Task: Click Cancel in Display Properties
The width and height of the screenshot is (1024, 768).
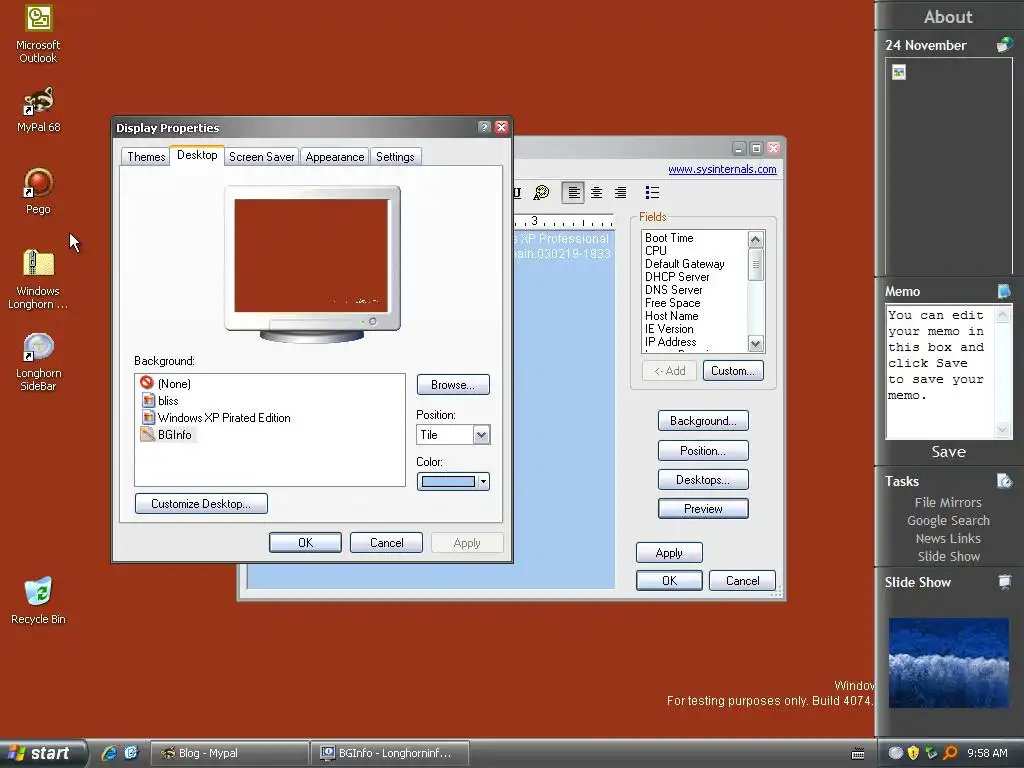Action: tap(386, 543)
